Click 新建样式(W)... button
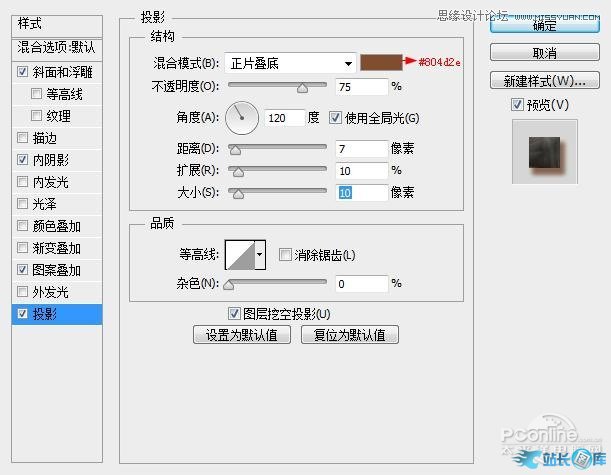Screen dimensions: 611x475 click(x=544, y=80)
